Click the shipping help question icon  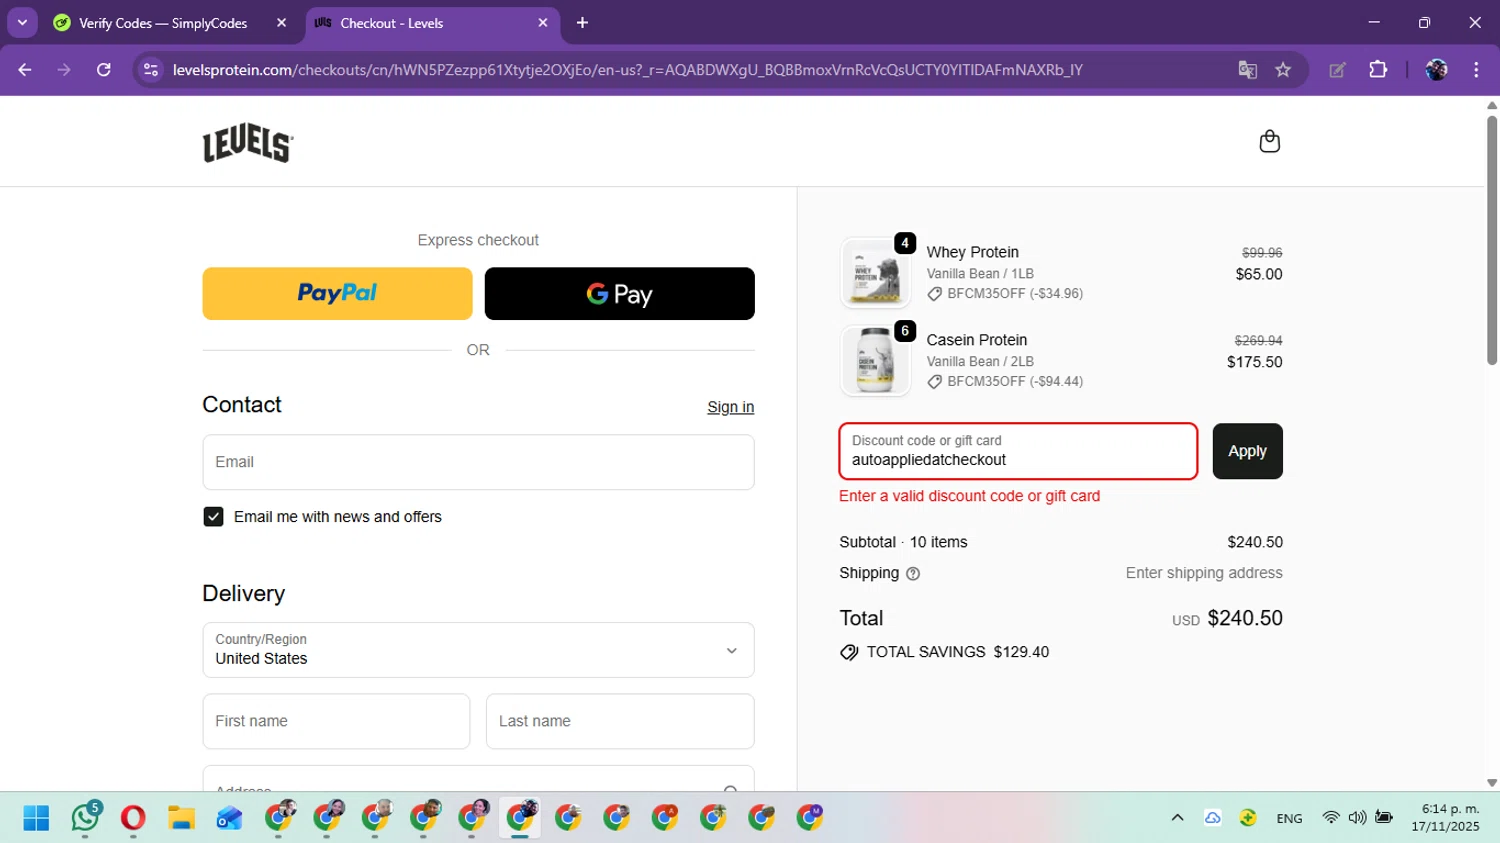coord(912,574)
